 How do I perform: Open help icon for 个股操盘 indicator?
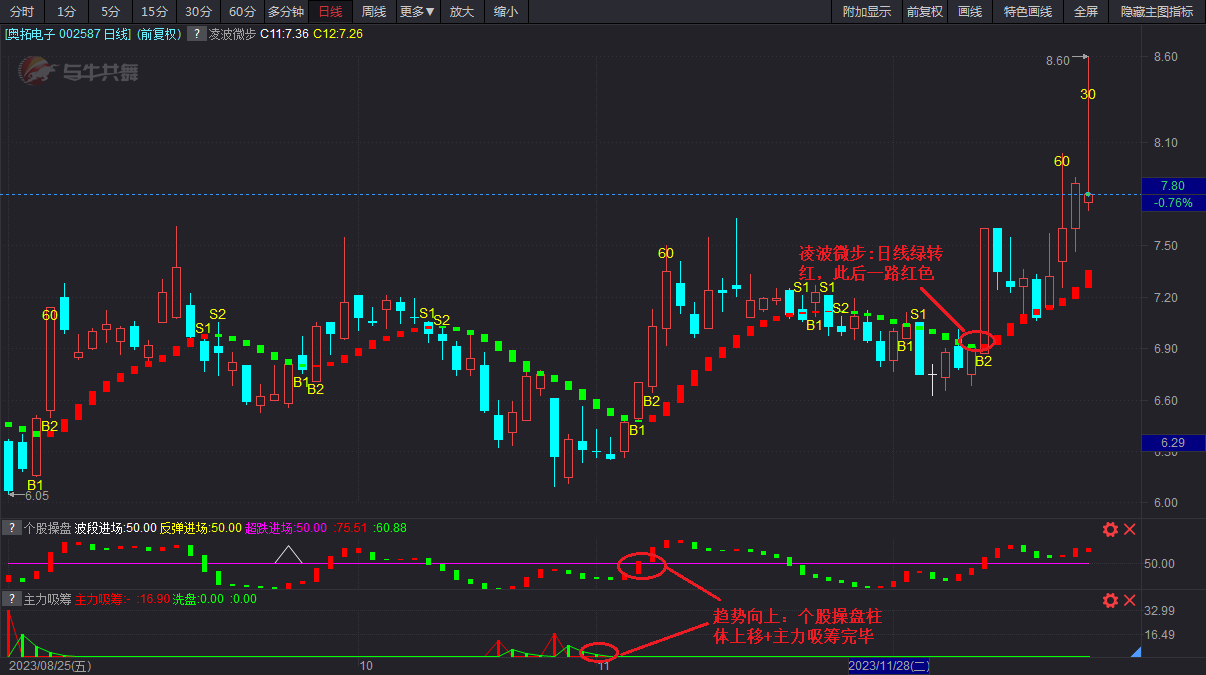pyautogui.click(x=11, y=528)
